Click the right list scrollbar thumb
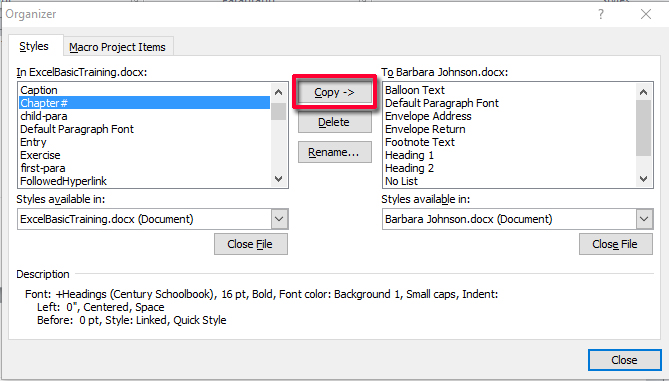This screenshot has width=669, height=381. coord(643,128)
